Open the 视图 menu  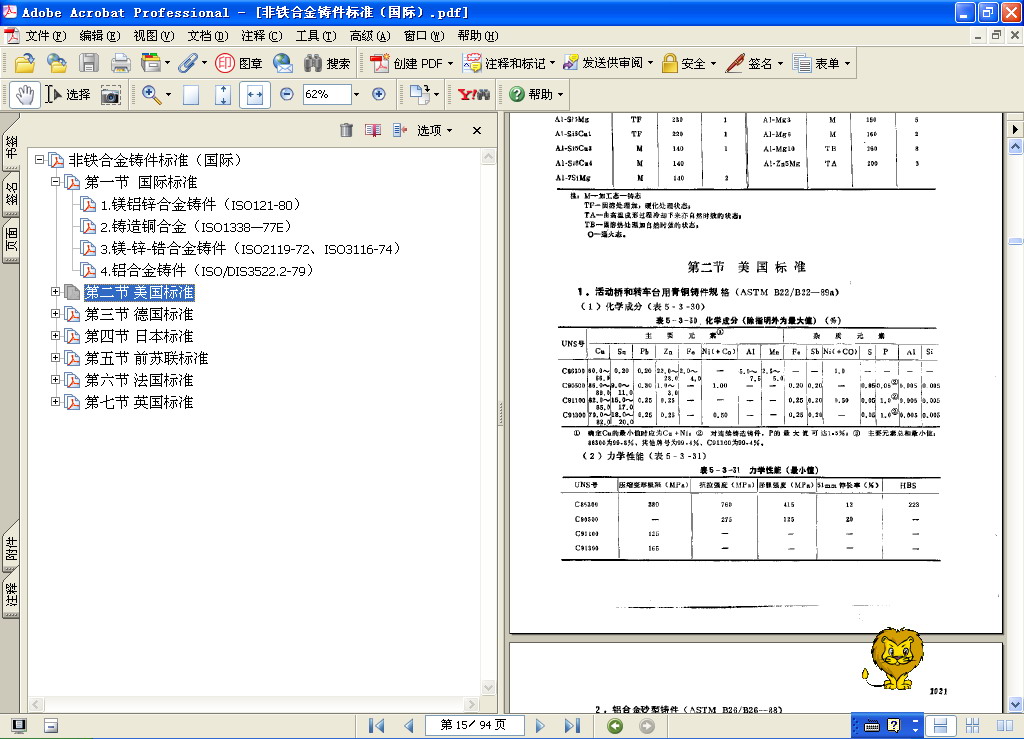pos(153,36)
